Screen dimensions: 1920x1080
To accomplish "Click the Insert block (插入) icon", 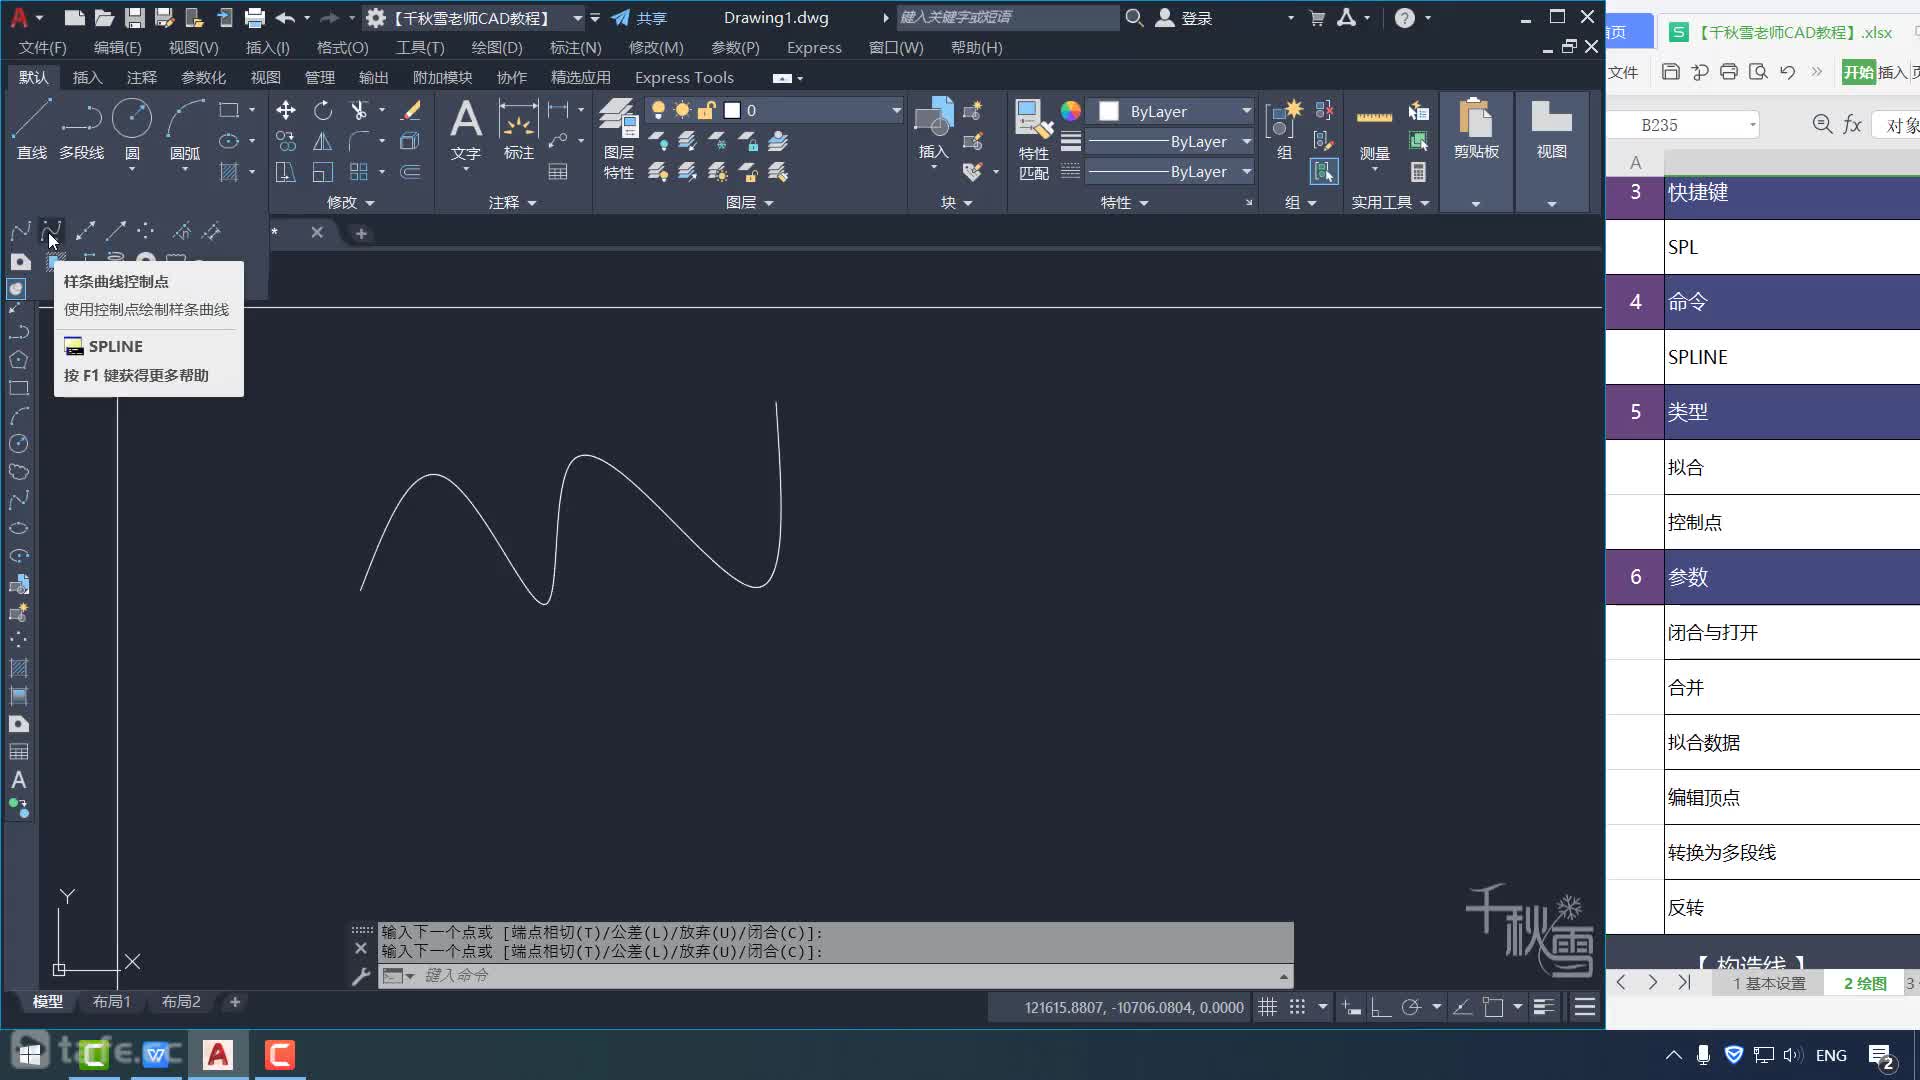I will (933, 130).
